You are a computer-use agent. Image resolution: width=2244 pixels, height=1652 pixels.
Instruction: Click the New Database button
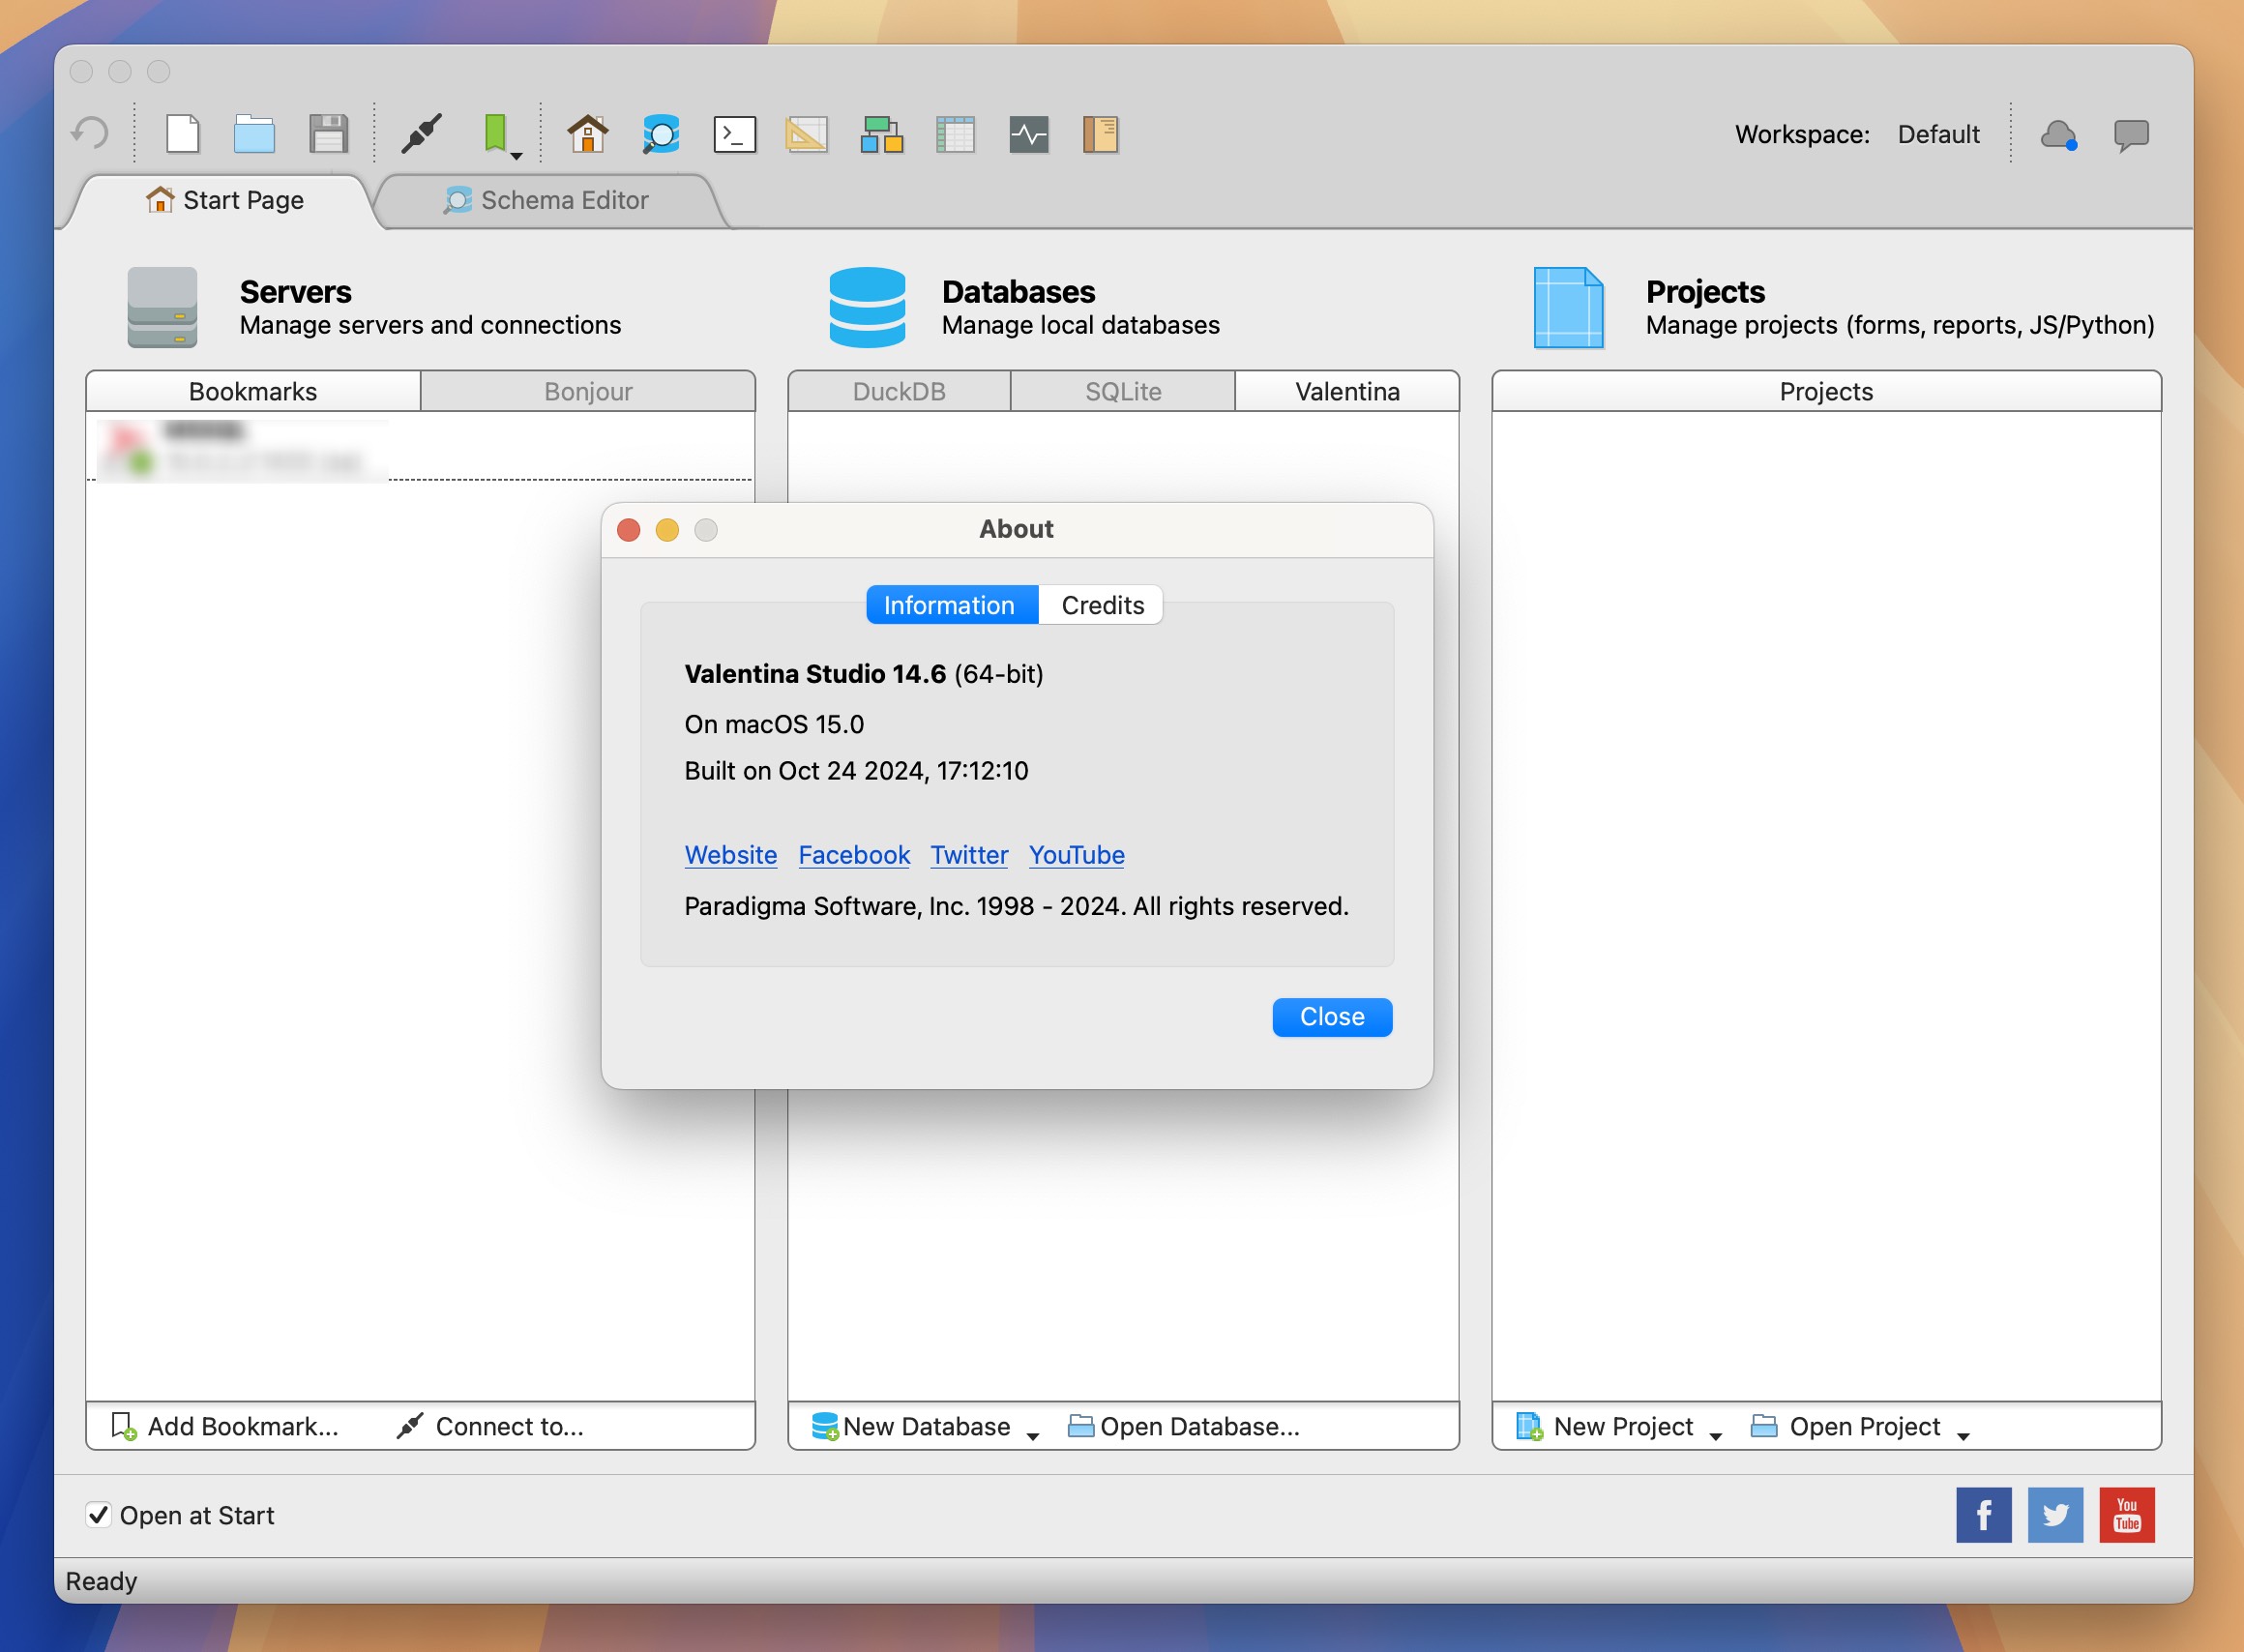point(912,1426)
